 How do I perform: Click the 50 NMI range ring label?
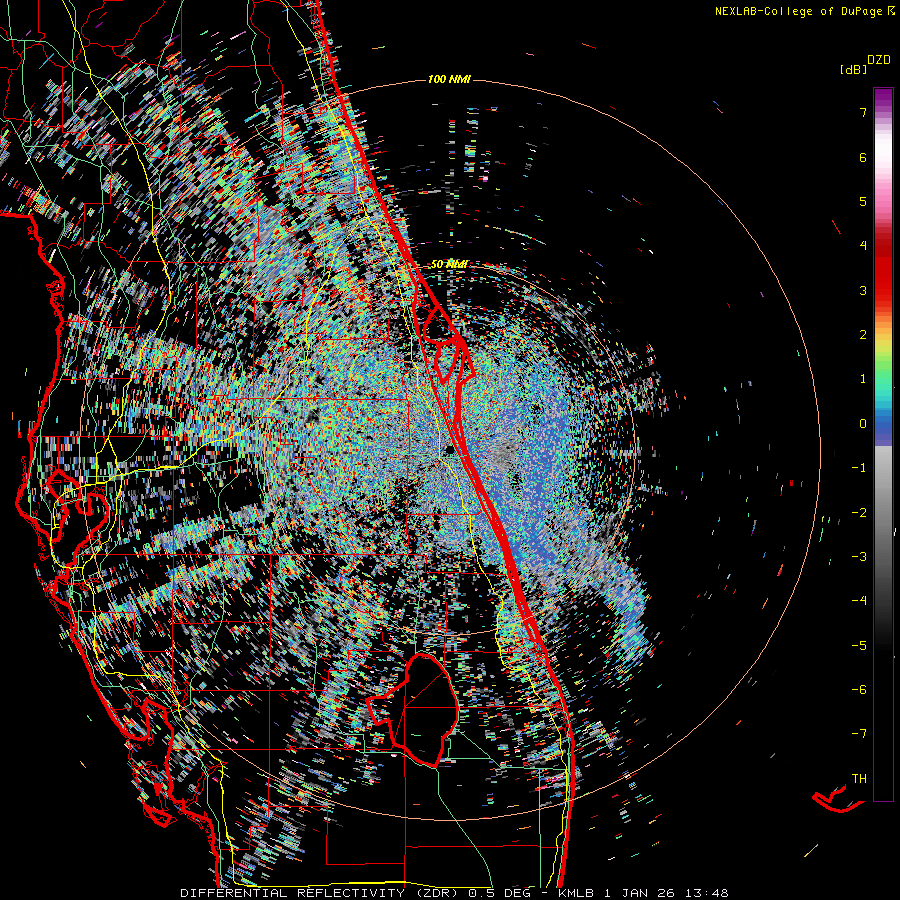tap(449, 264)
